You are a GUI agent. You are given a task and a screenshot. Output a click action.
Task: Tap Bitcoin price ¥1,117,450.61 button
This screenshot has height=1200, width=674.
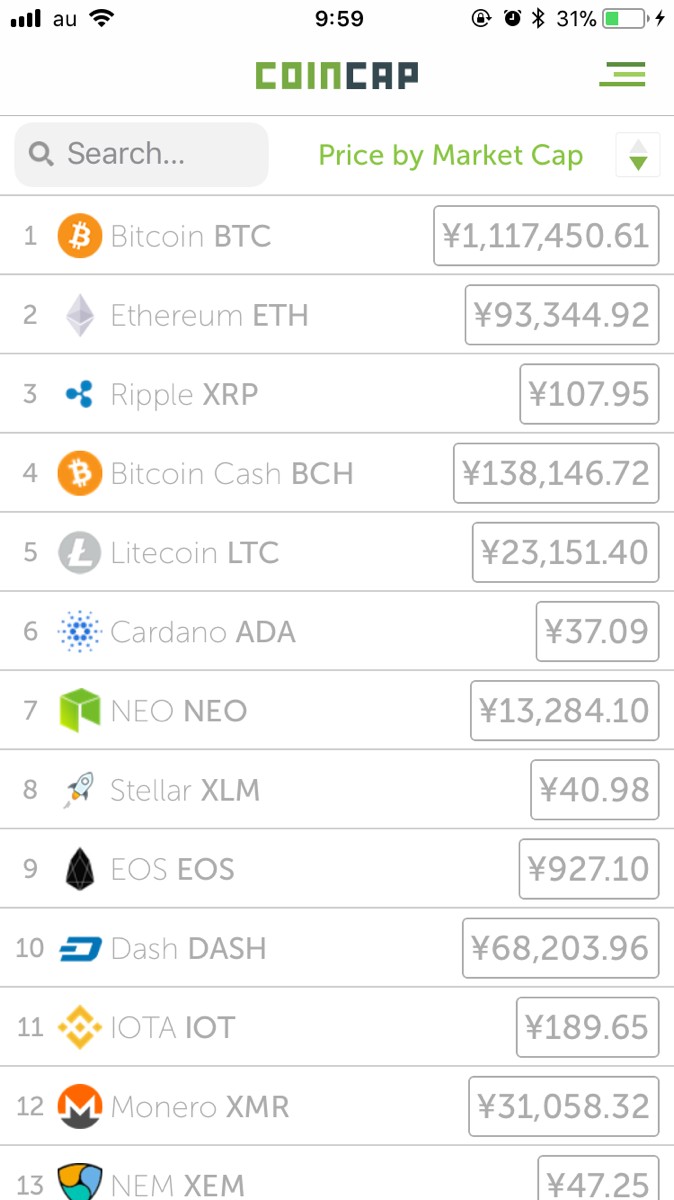click(x=546, y=236)
